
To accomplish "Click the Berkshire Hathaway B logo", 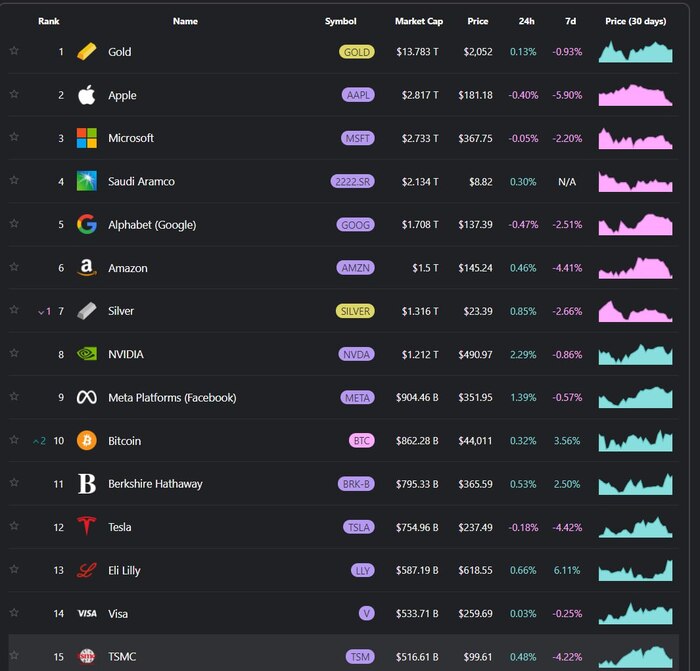I will coord(87,484).
